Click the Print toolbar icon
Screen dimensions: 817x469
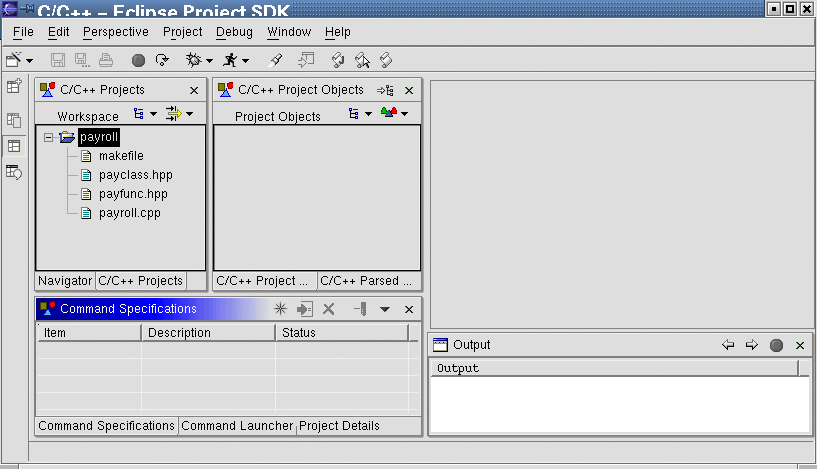tap(106, 60)
